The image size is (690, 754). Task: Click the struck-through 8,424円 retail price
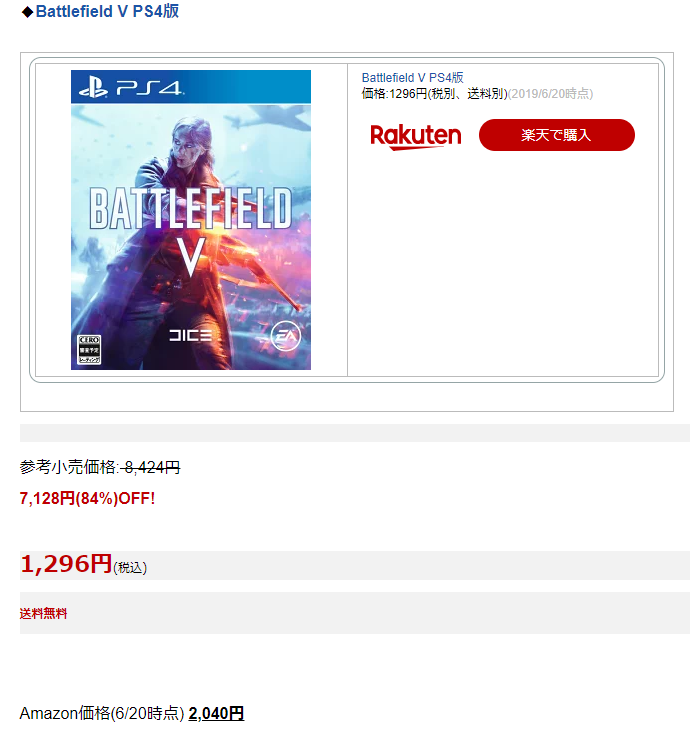(x=151, y=467)
